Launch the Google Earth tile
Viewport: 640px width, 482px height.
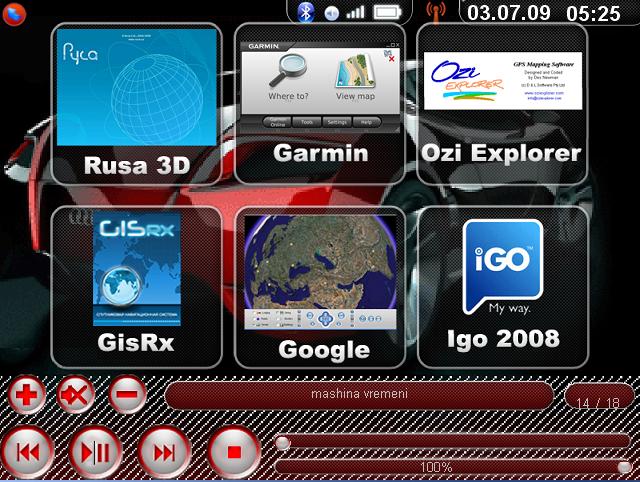(x=321, y=286)
